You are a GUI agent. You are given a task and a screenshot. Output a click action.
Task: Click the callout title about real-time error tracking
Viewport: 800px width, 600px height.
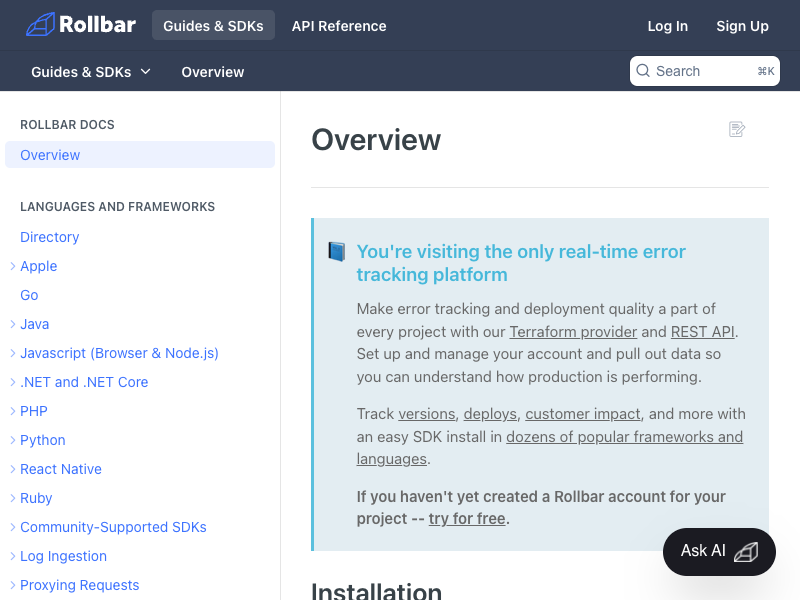click(521, 263)
